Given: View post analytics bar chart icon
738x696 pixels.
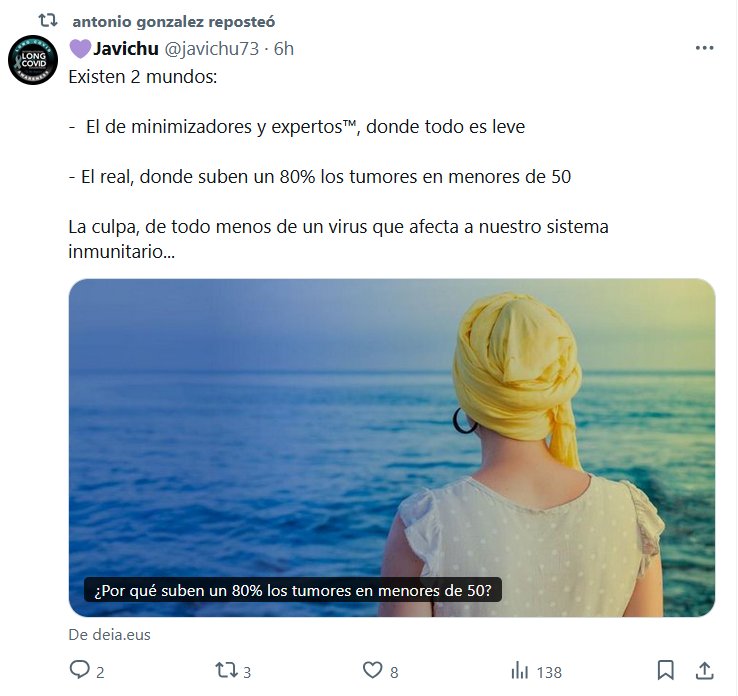Looking at the screenshot, I should tap(520, 671).
